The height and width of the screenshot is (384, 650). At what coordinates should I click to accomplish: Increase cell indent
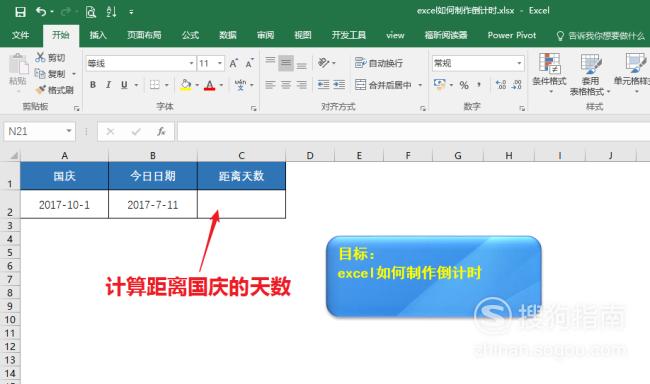(x=339, y=85)
